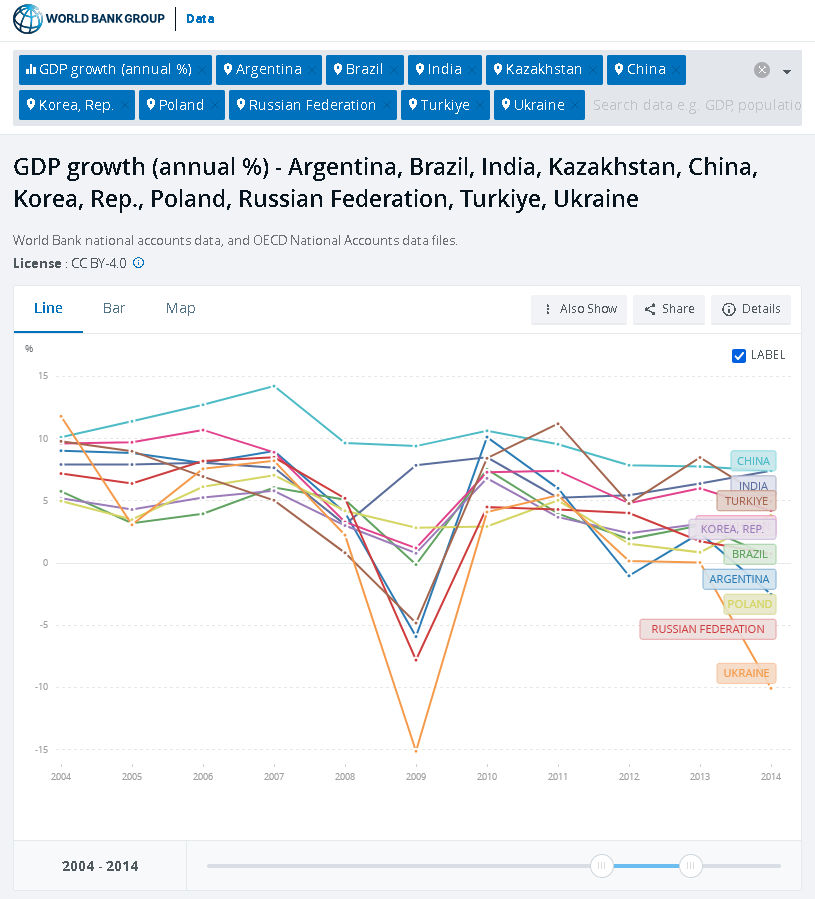The width and height of the screenshot is (815, 899).
Task: Click the location pin icon on Brazil tag
Action: coord(337,70)
